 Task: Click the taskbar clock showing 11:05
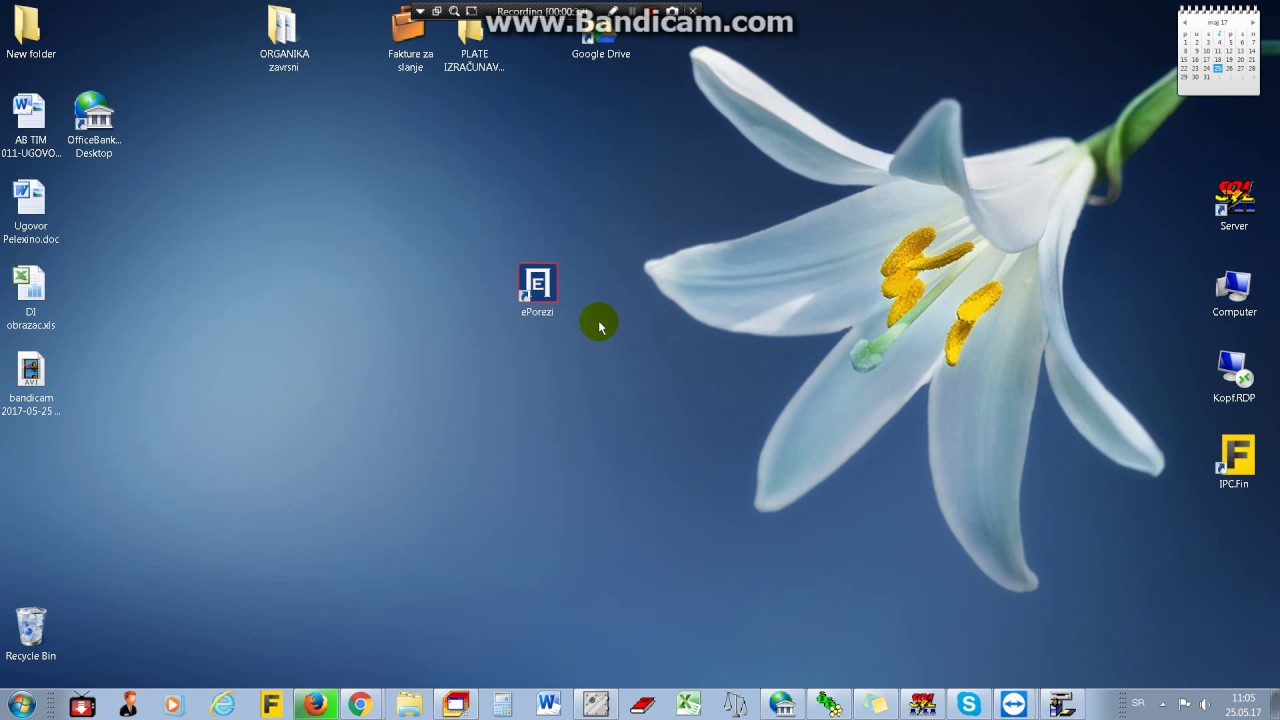(x=1243, y=704)
